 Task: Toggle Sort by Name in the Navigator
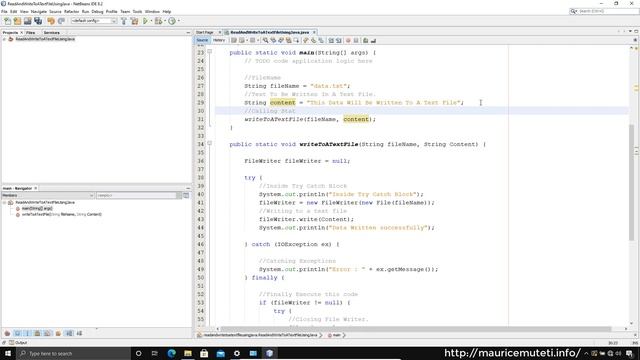pyautogui.click(x=69, y=333)
